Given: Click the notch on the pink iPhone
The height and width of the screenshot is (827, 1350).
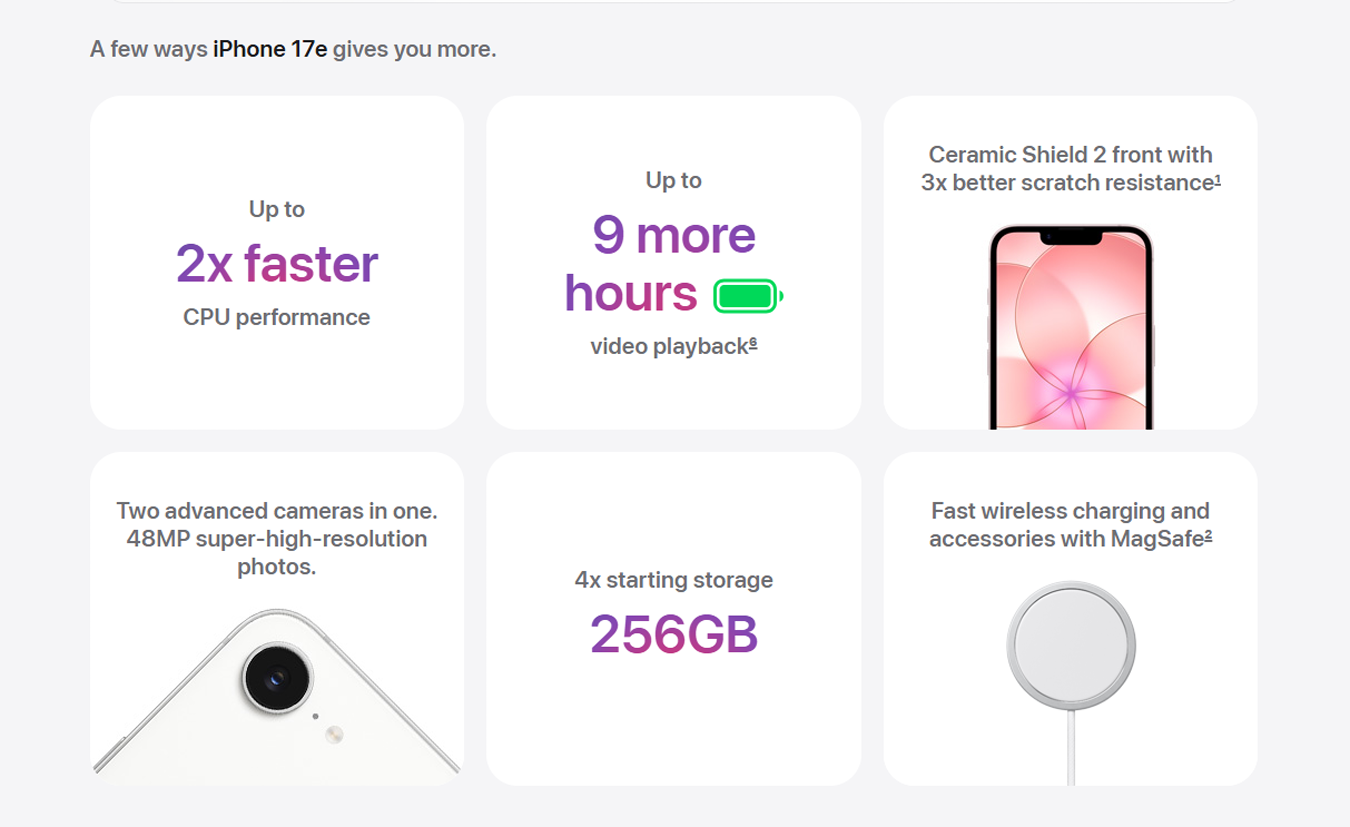Looking at the screenshot, I should click(x=1070, y=238).
